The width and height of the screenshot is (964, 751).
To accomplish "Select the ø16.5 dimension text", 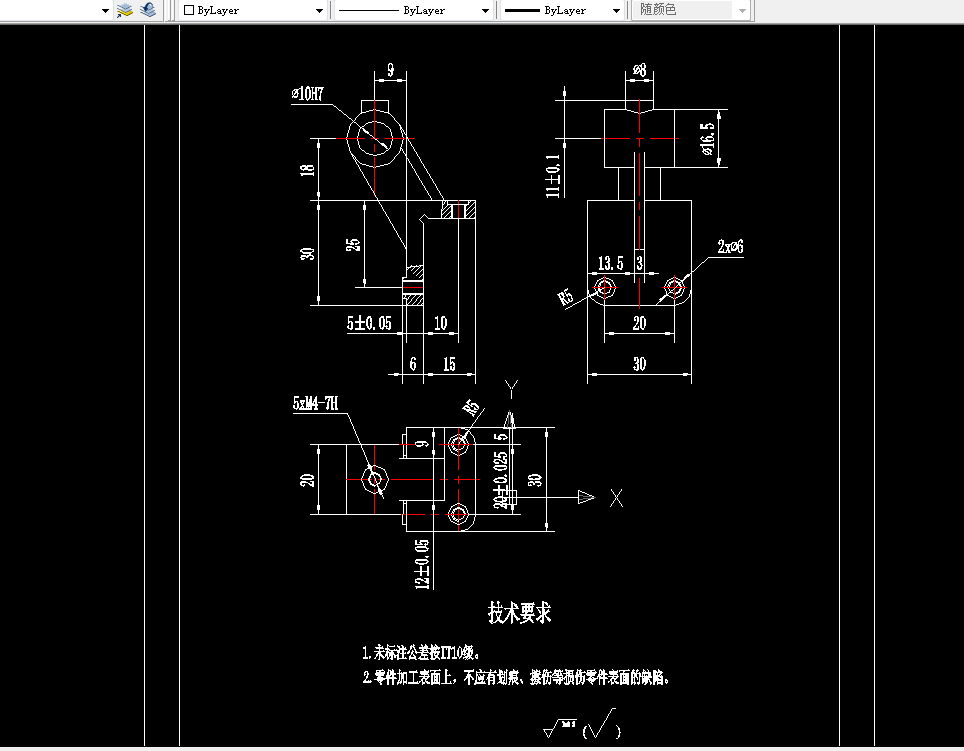I will pyautogui.click(x=708, y=138).
